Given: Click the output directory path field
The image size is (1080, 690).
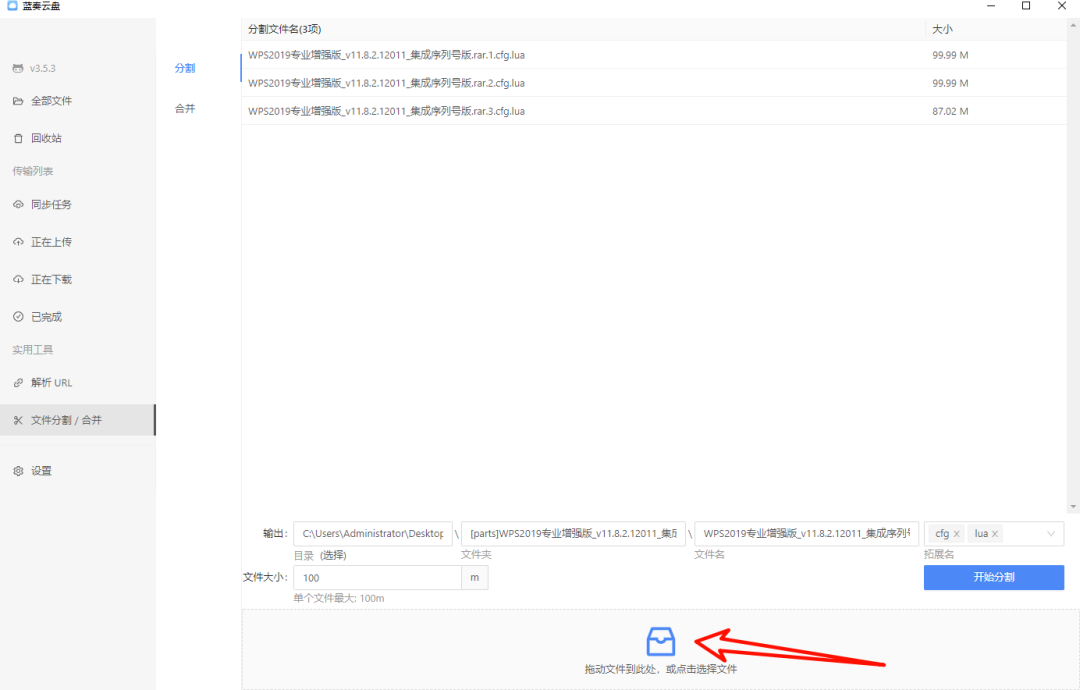Looking at the screenshot, I should (373, 534).
